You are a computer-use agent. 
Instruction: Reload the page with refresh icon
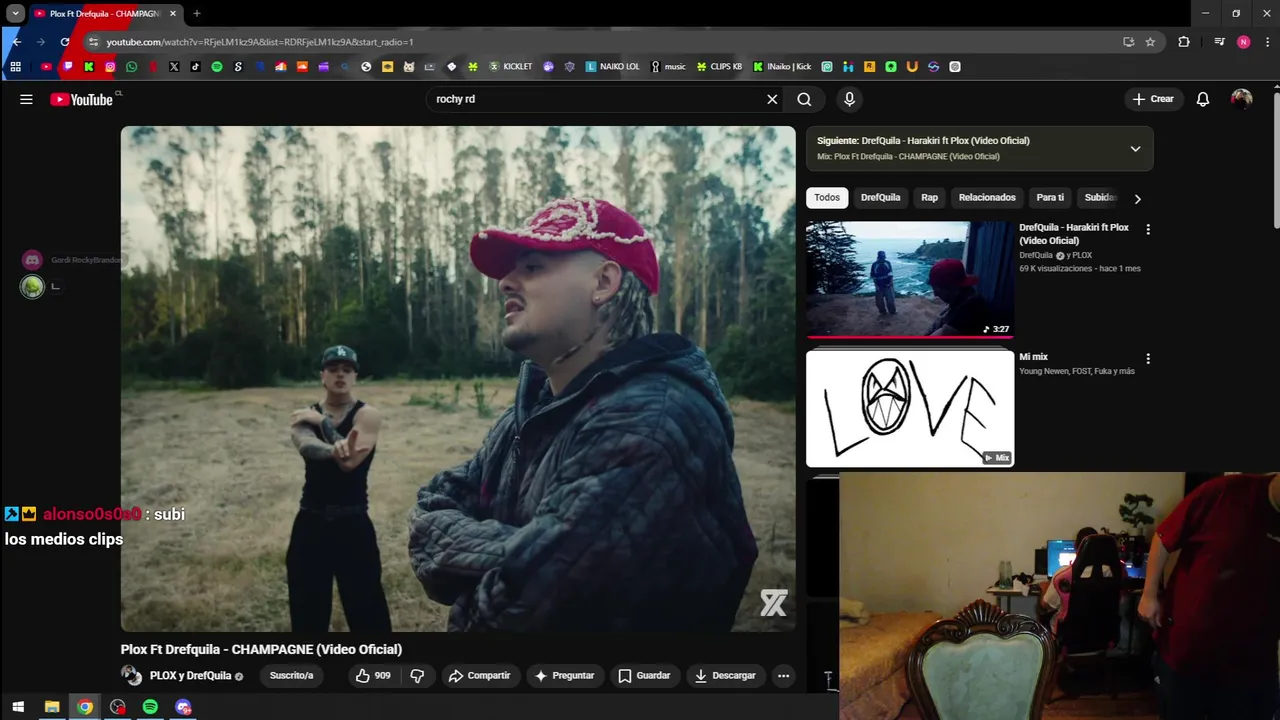click(65, 42)
